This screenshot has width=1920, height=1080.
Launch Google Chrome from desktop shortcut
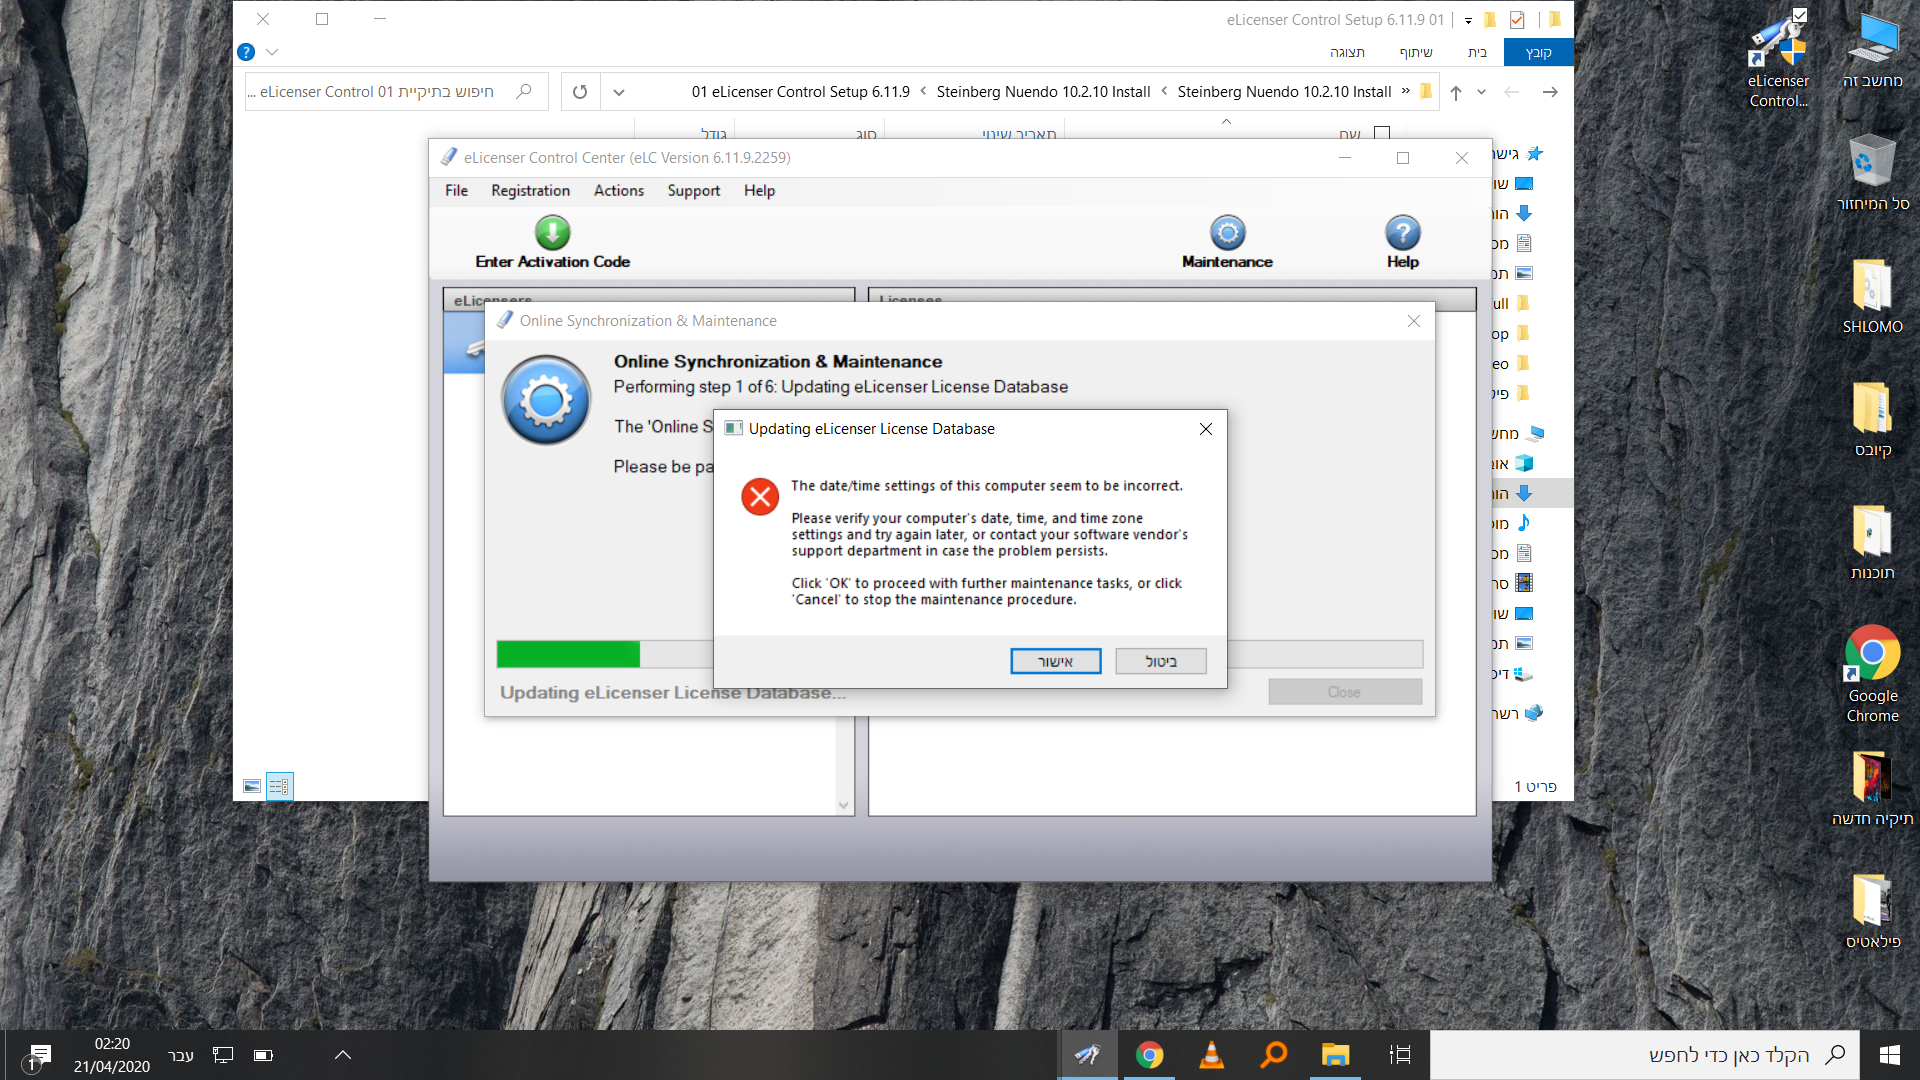coord(1872,674)
